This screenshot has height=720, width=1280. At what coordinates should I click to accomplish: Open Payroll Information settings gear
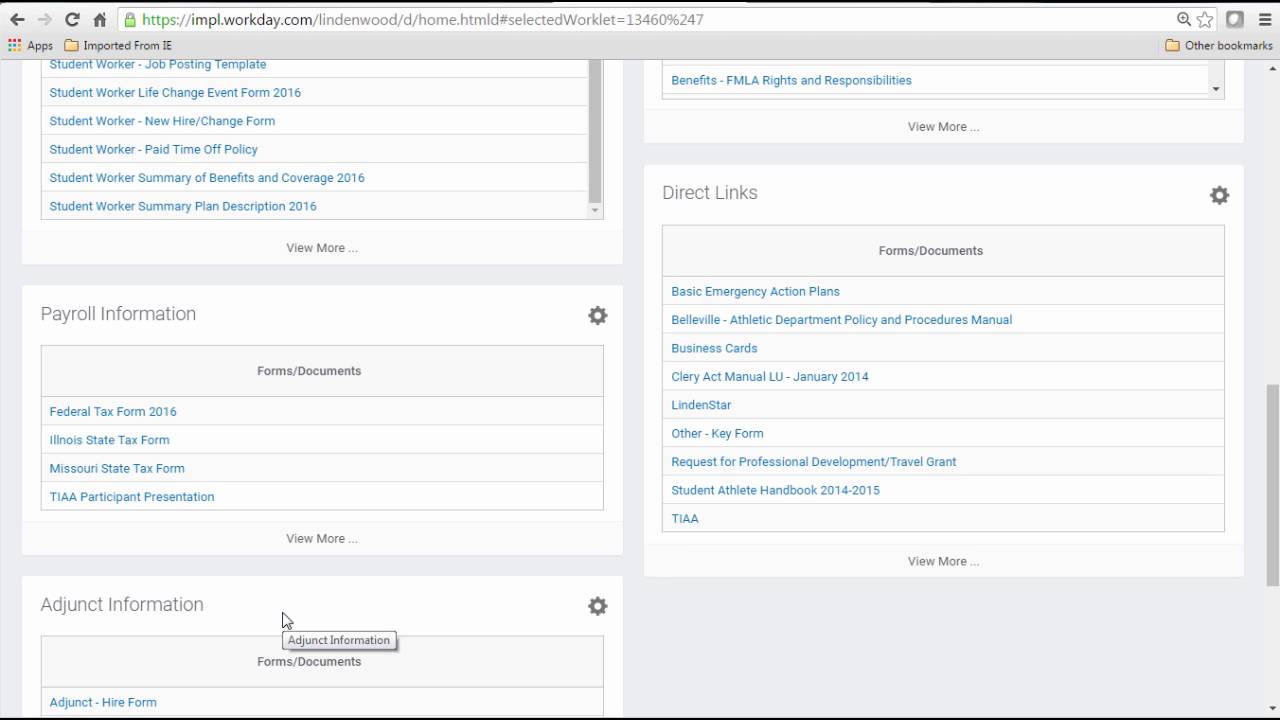tap(597, 316)
